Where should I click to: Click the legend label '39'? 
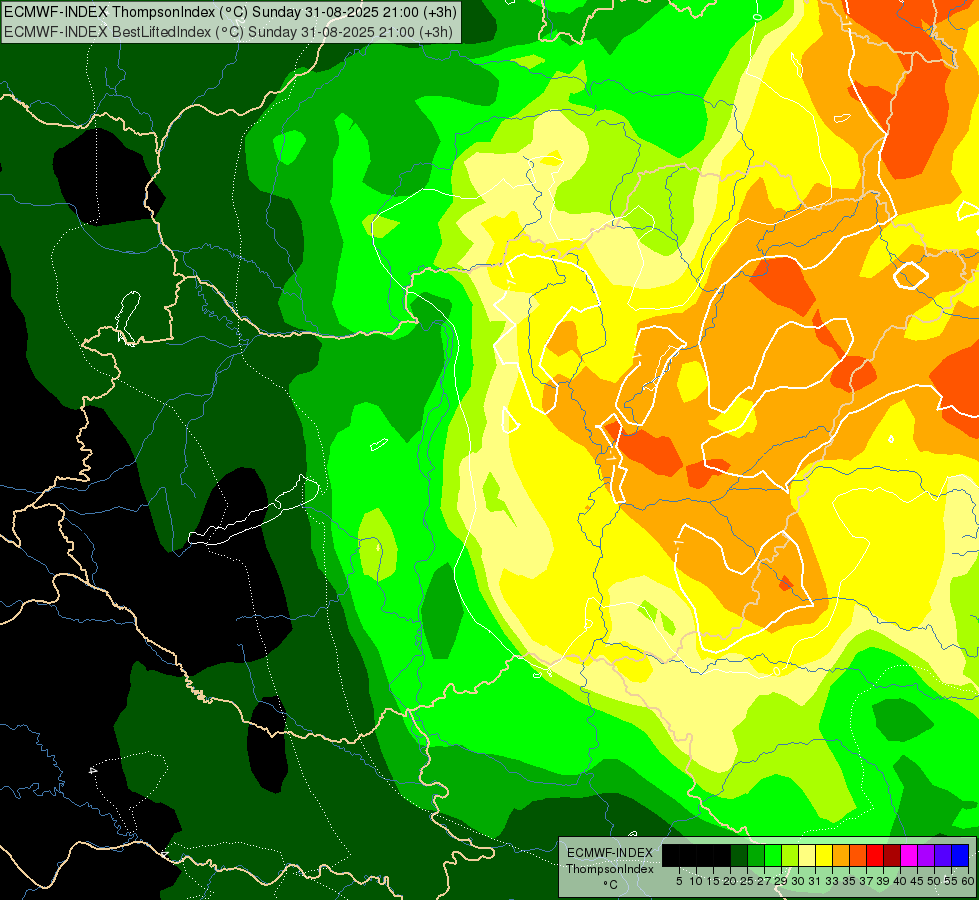tap(883, 881)
